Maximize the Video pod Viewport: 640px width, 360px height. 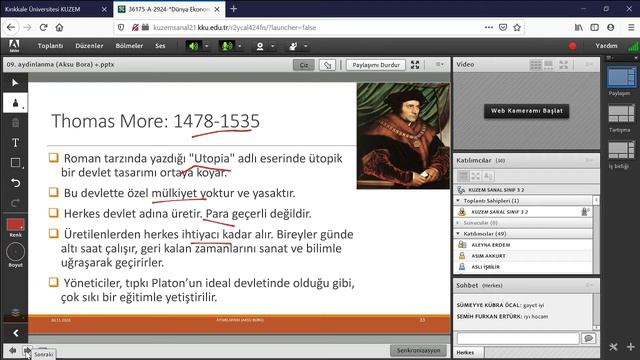pos(564,64)
